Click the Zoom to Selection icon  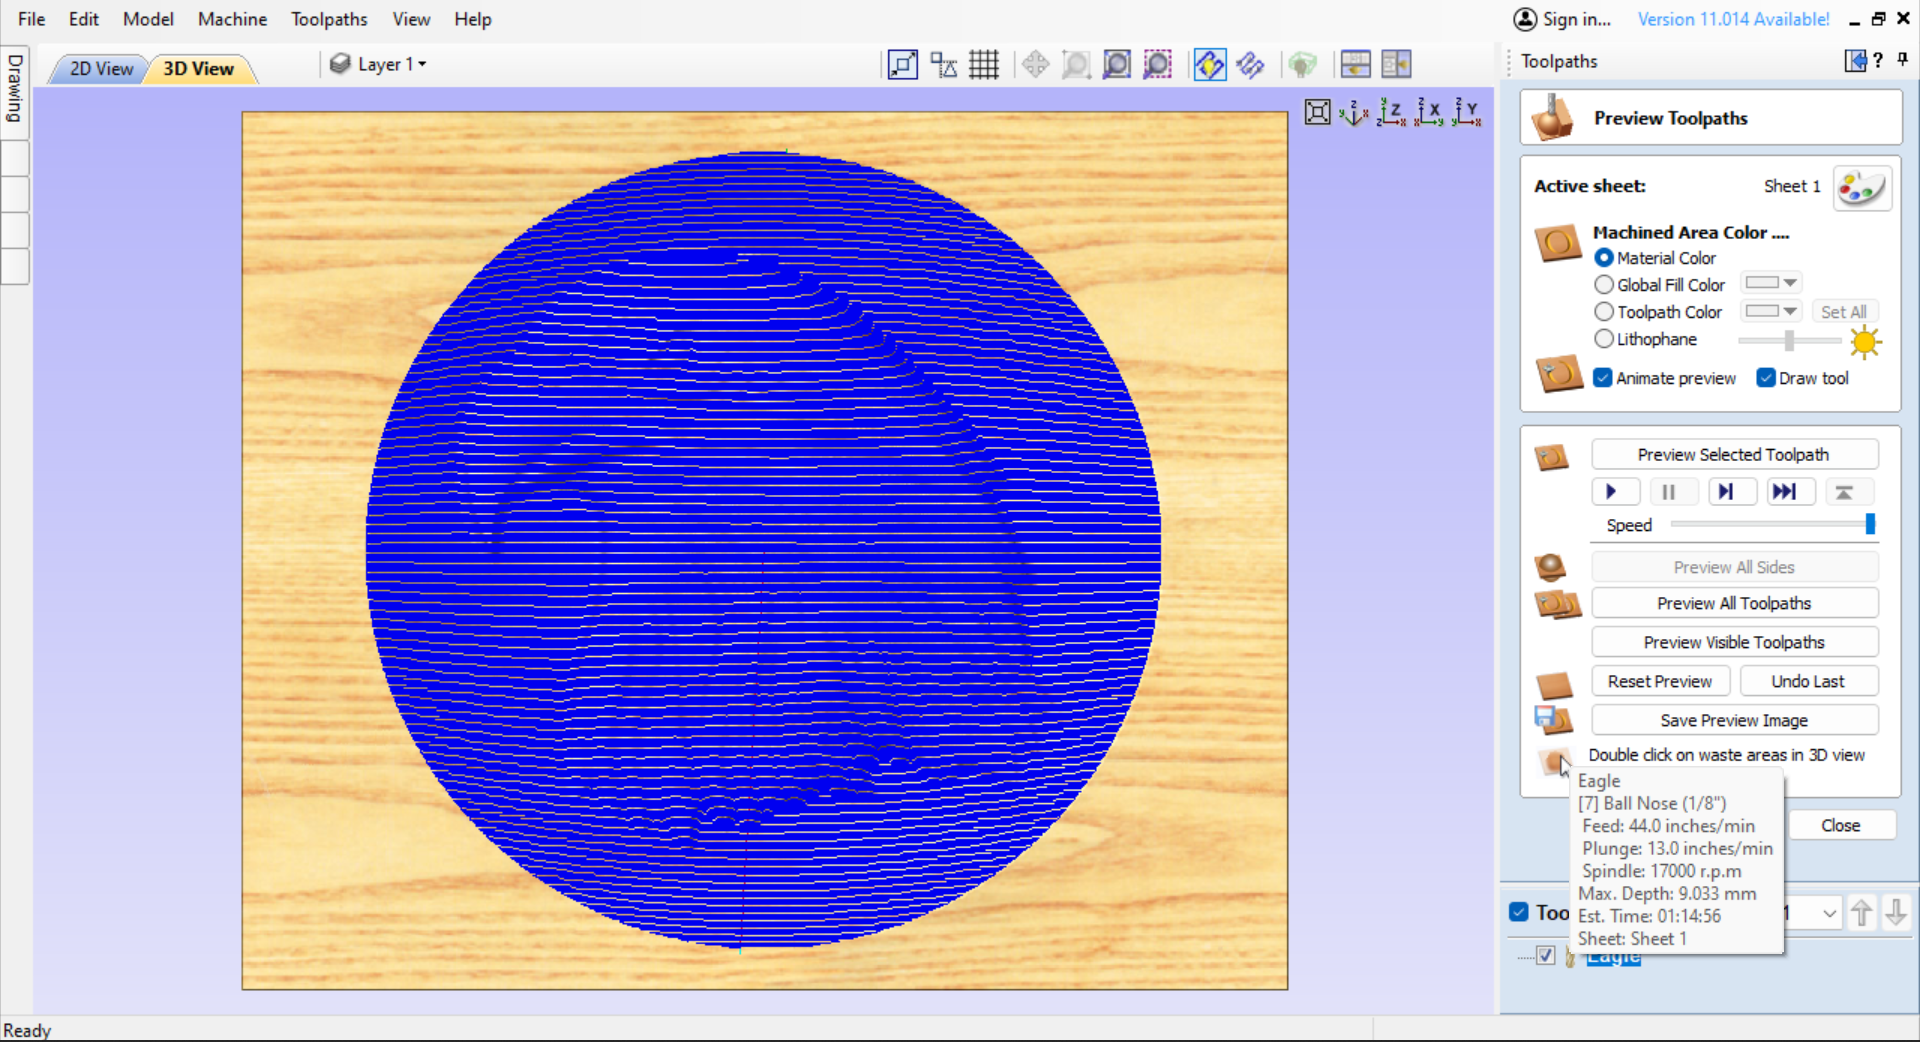tap(1157, 64)
